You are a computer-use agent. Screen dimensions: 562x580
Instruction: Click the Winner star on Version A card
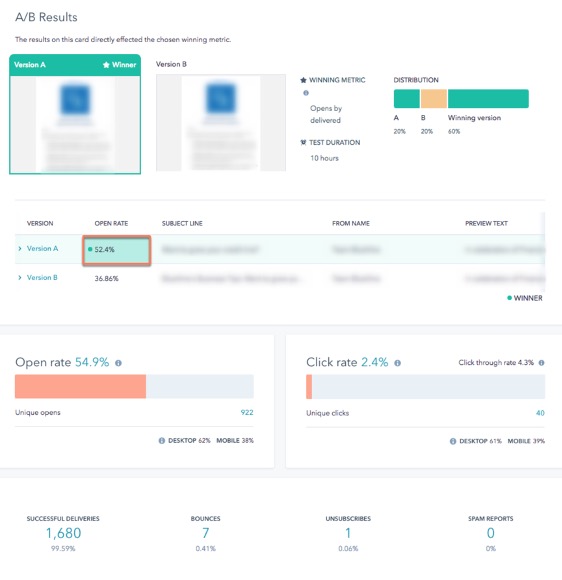[106, 65]
